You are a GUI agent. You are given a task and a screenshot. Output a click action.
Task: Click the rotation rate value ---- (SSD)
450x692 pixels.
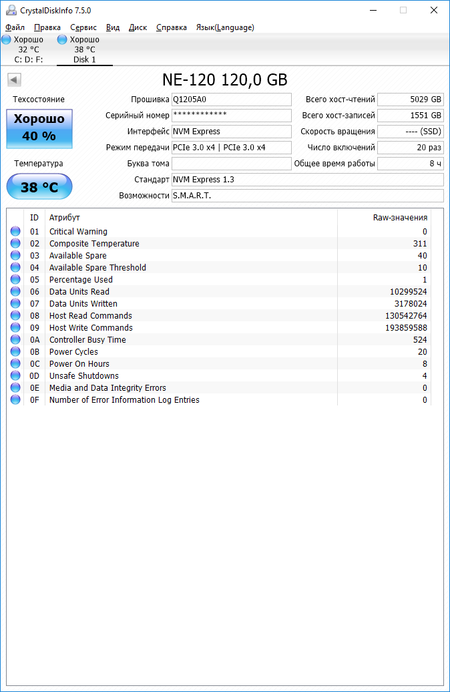tap(410, 132)
